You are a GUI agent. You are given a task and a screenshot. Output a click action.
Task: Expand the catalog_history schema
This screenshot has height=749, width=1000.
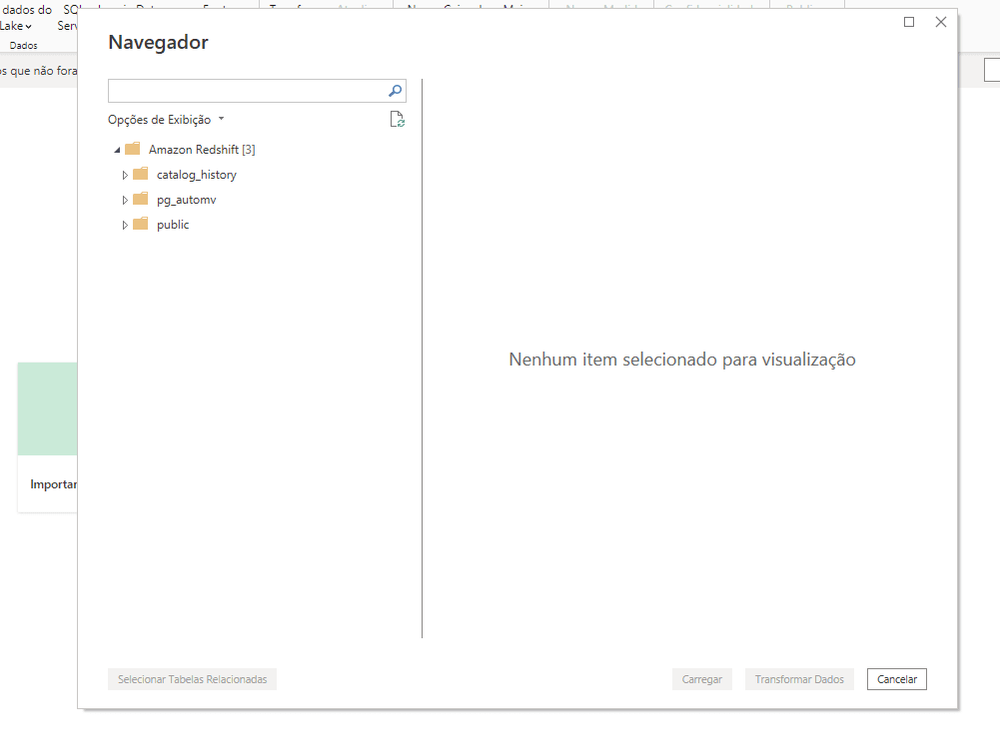tap(125, 173)
